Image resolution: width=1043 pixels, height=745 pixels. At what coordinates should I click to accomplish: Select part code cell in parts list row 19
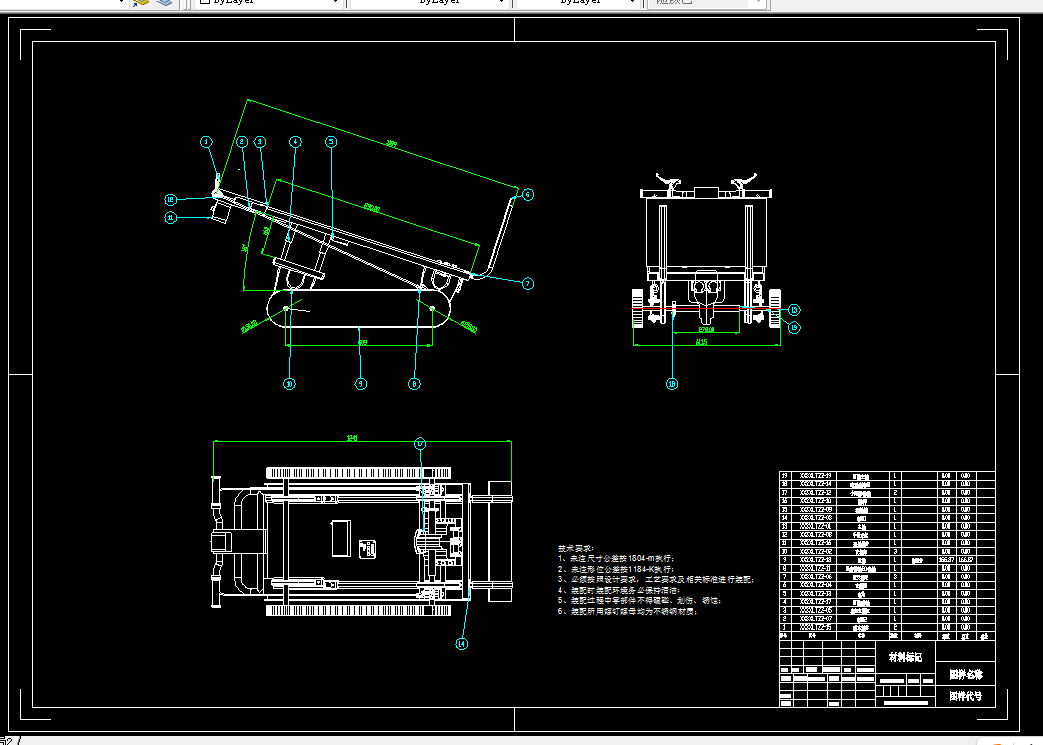(816, 476)
